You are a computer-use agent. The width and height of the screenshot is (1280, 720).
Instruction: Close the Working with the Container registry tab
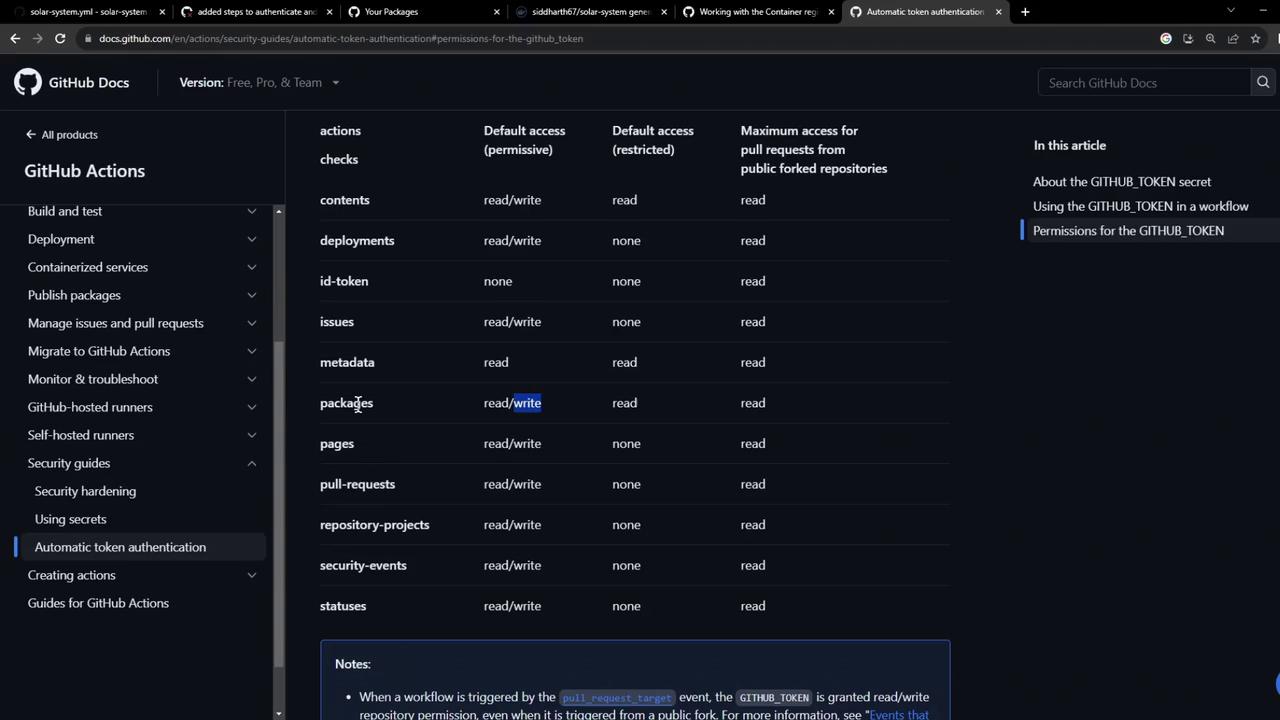pyautogui.click(x=831, y=12)
